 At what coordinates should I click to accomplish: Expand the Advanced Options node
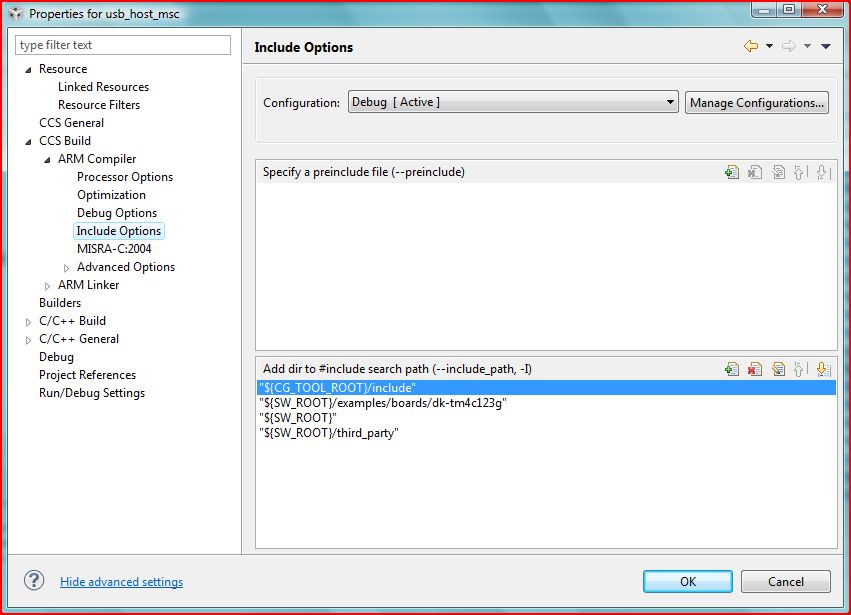click(66, 268)
